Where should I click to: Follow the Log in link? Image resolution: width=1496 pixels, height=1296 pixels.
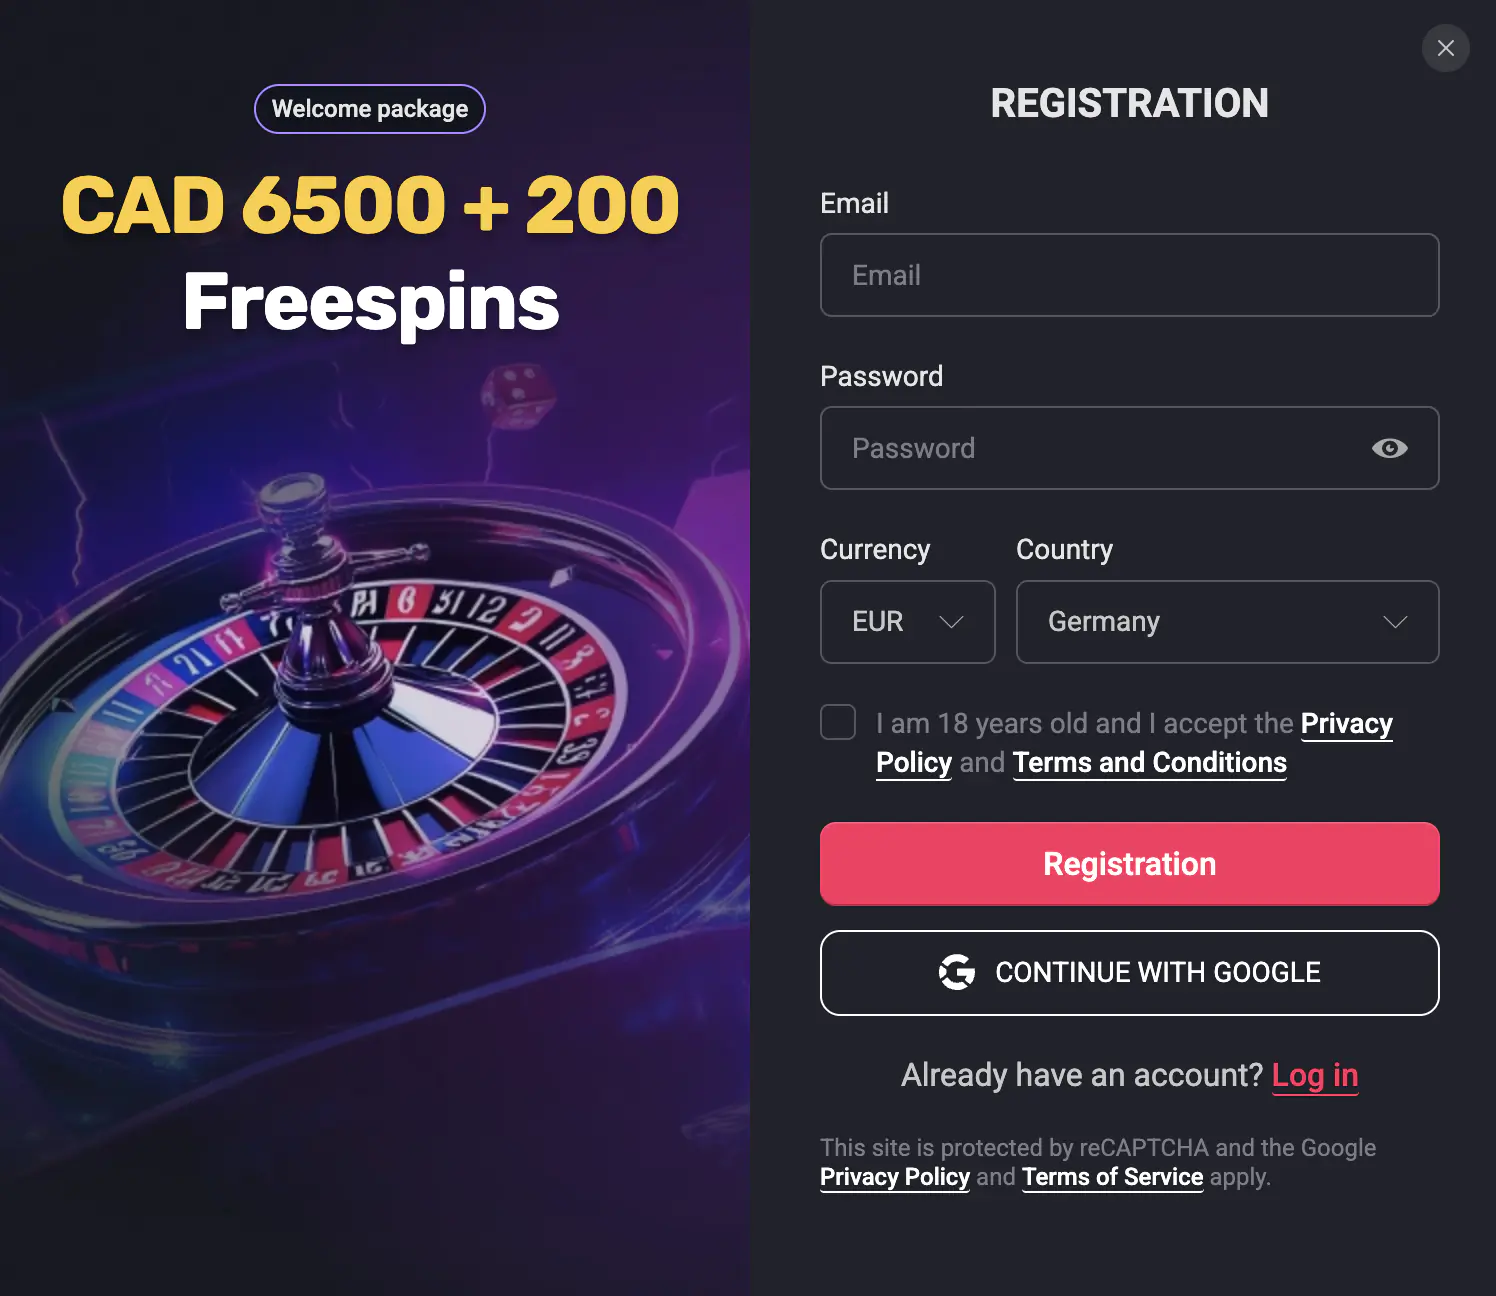pos(1314,1075)
